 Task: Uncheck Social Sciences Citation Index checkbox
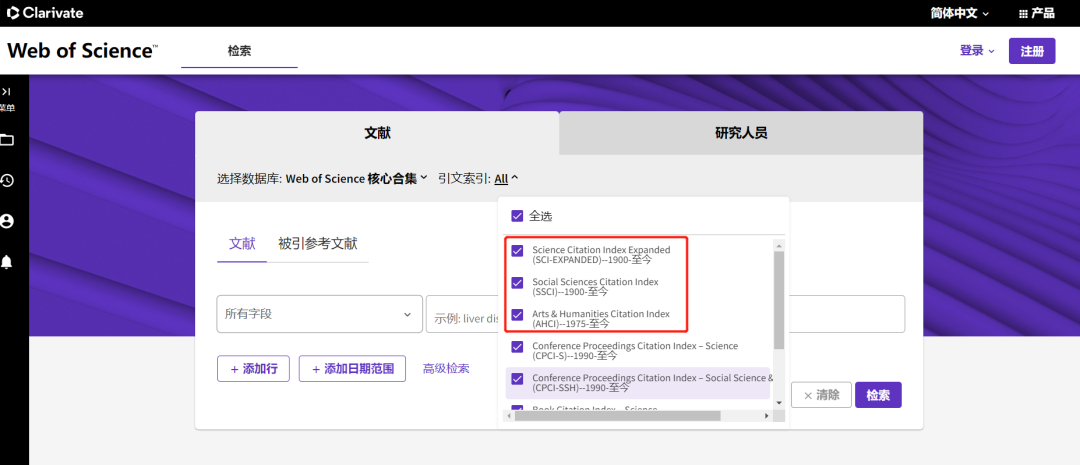point(517,282)
